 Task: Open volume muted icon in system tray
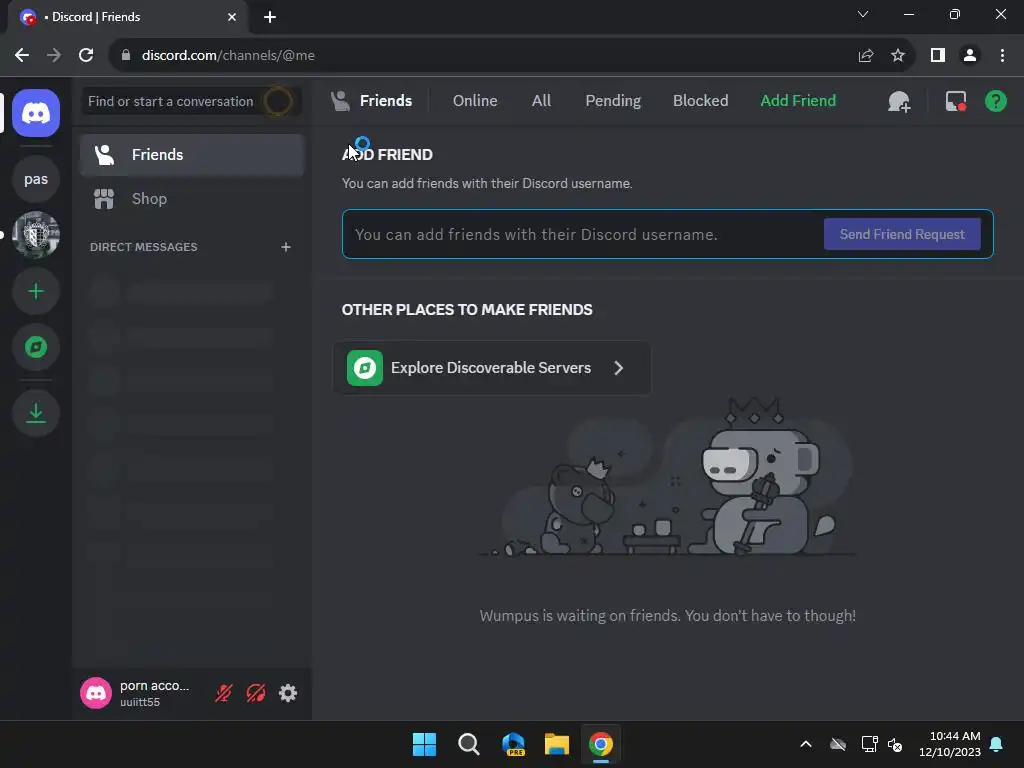coord(895,744)
